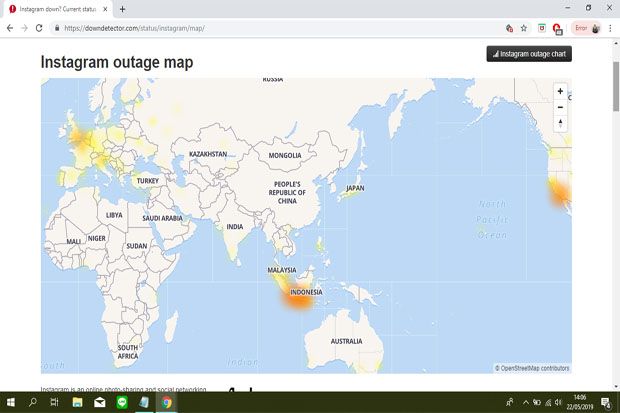Reload the Downdetector page
The image size is (620, 413).
point(39,28)
